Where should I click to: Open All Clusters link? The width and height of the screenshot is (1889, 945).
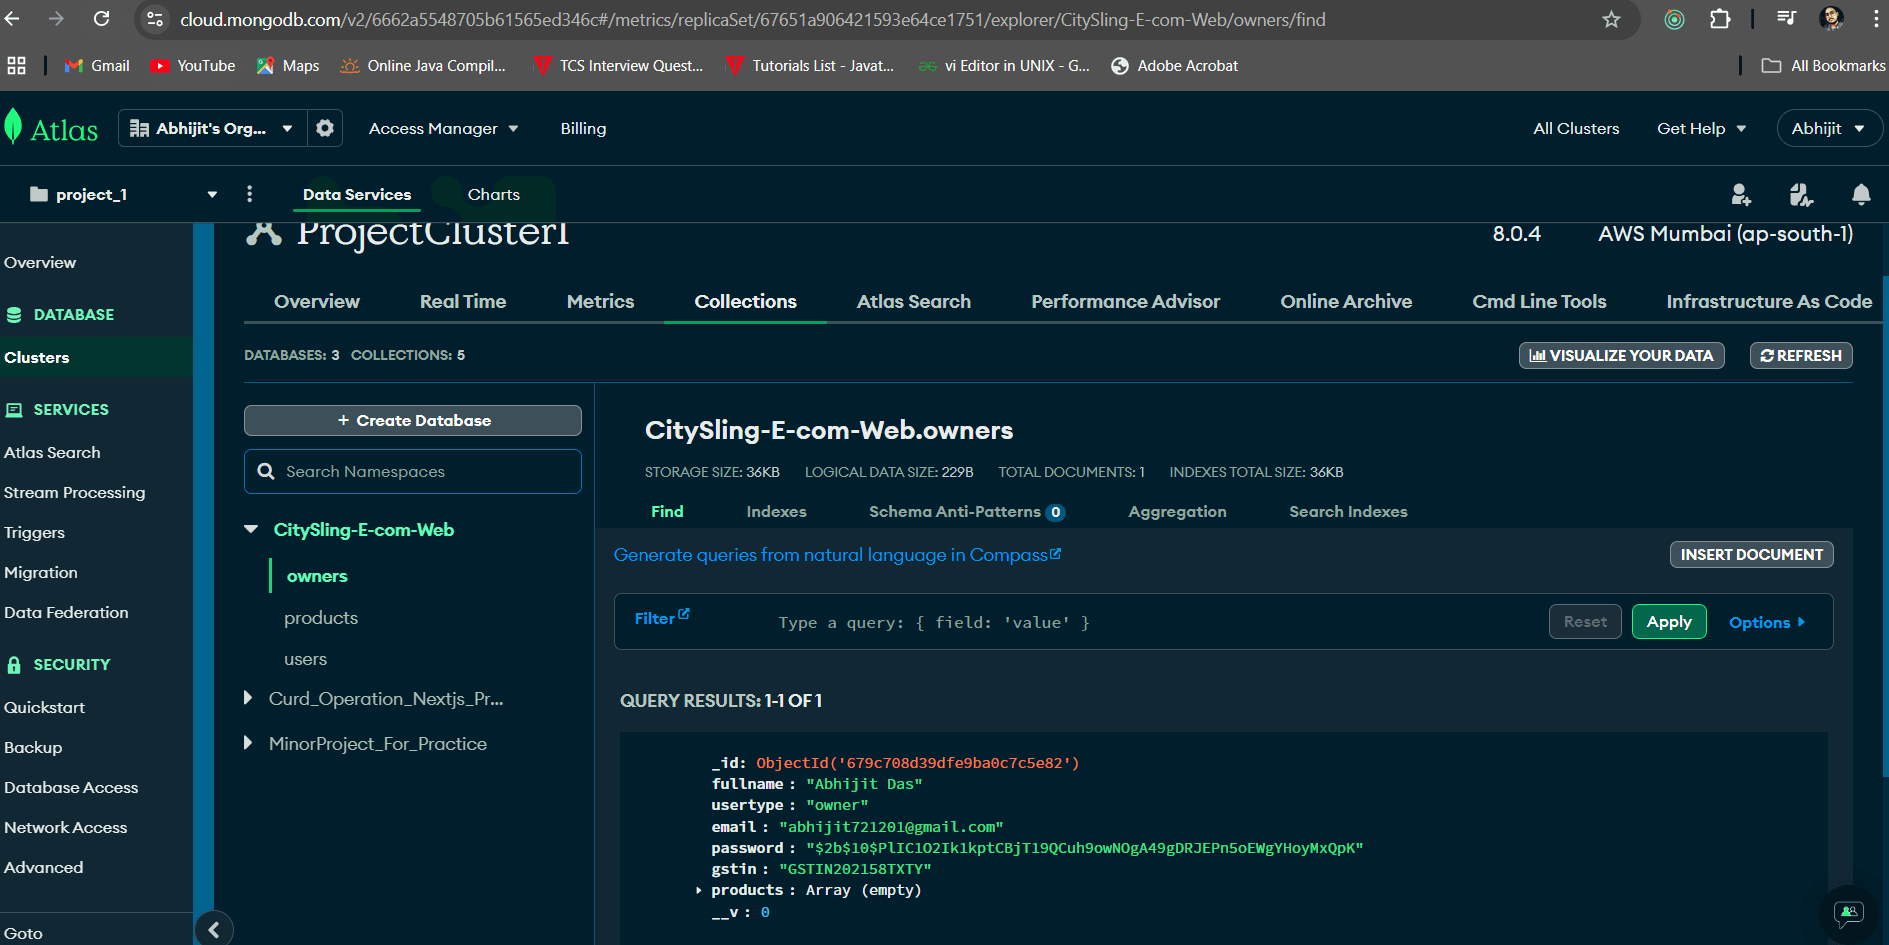coord(1576,128)
